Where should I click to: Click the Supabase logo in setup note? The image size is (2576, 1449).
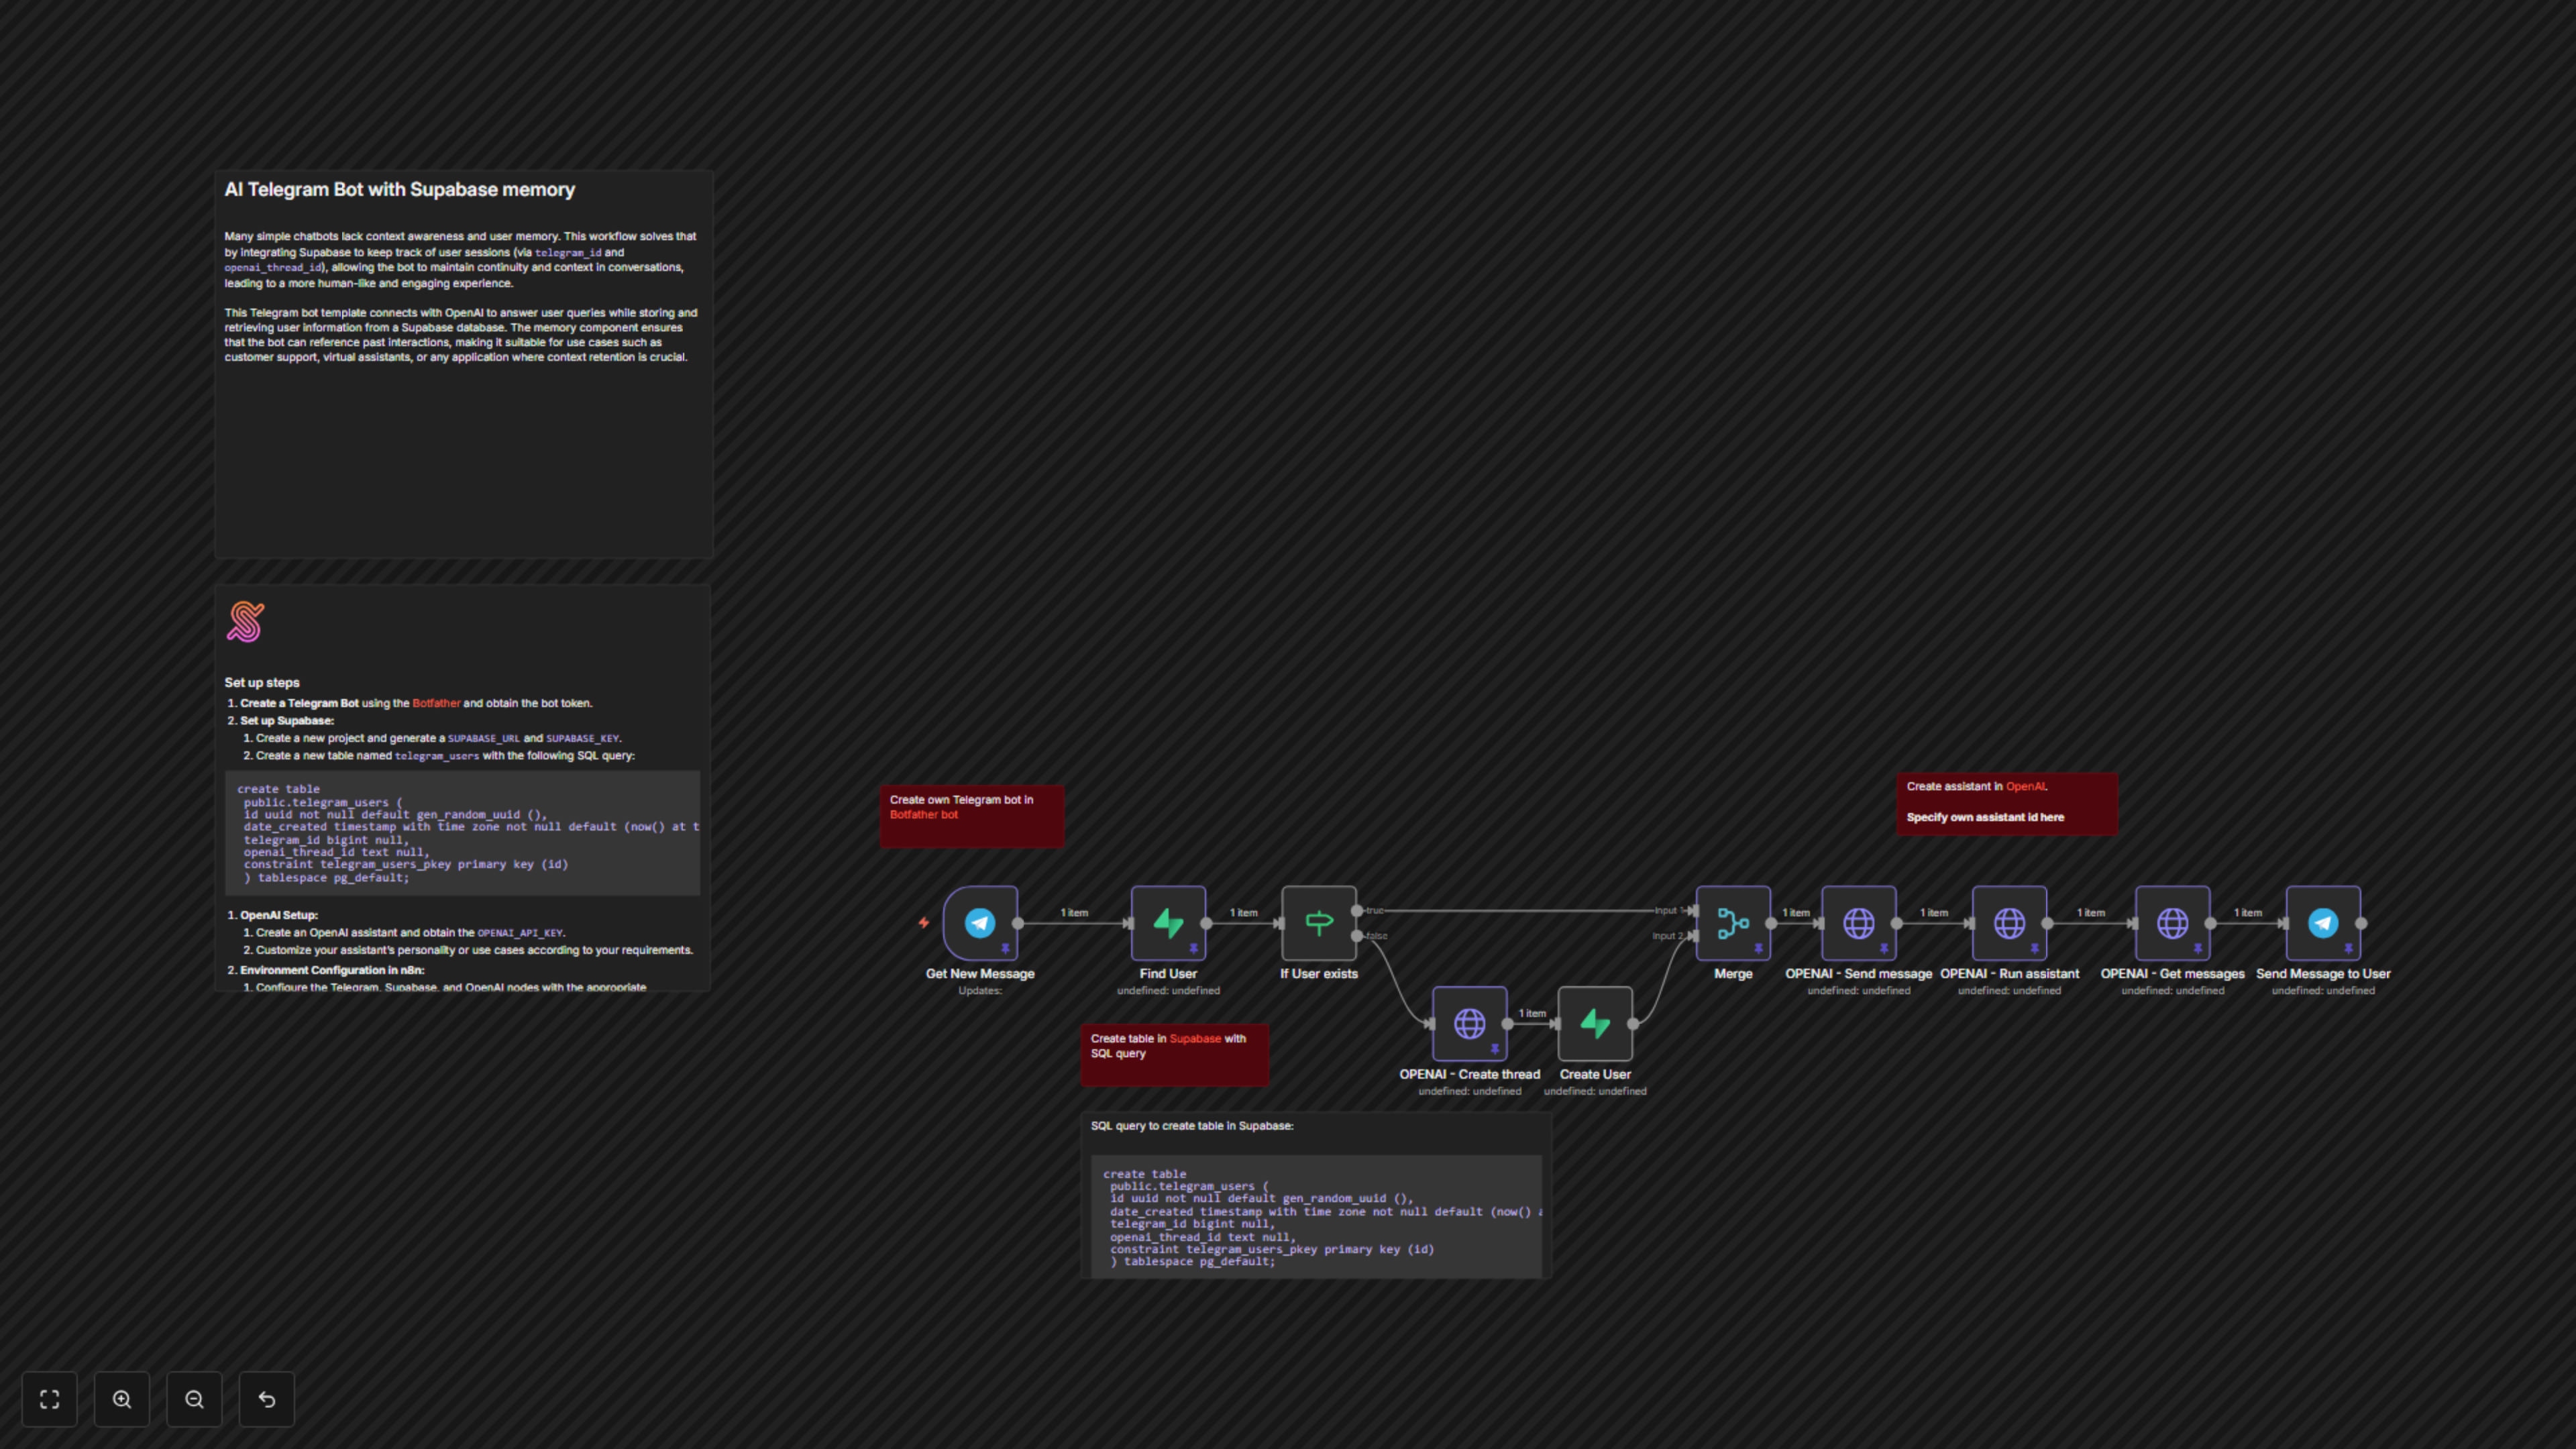[245, 621]
